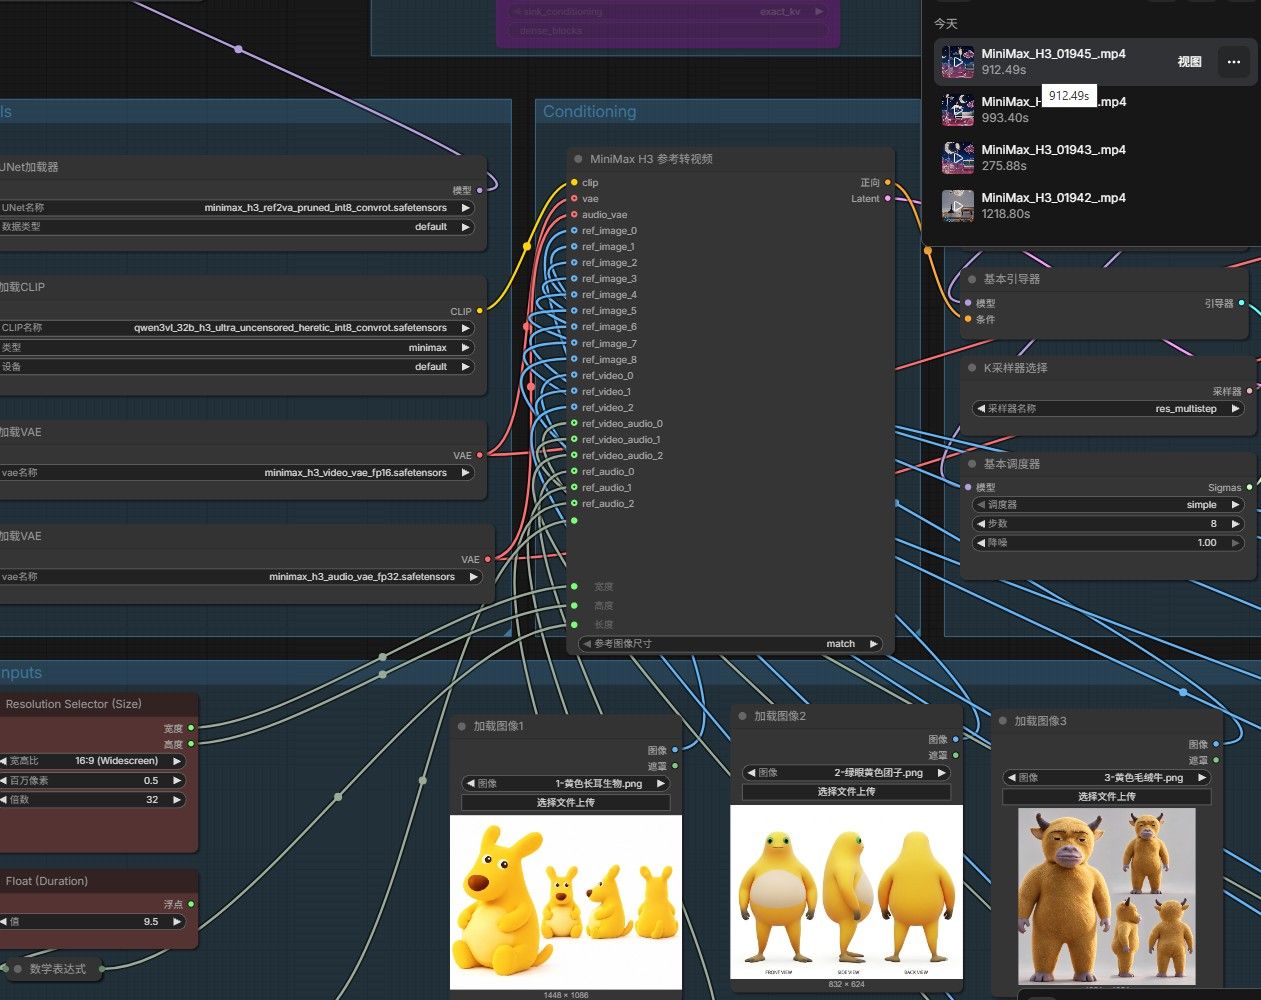Click the Conditioning group title
Viewport: 1261px width, 1000px height.
click(x=589, y=112)
